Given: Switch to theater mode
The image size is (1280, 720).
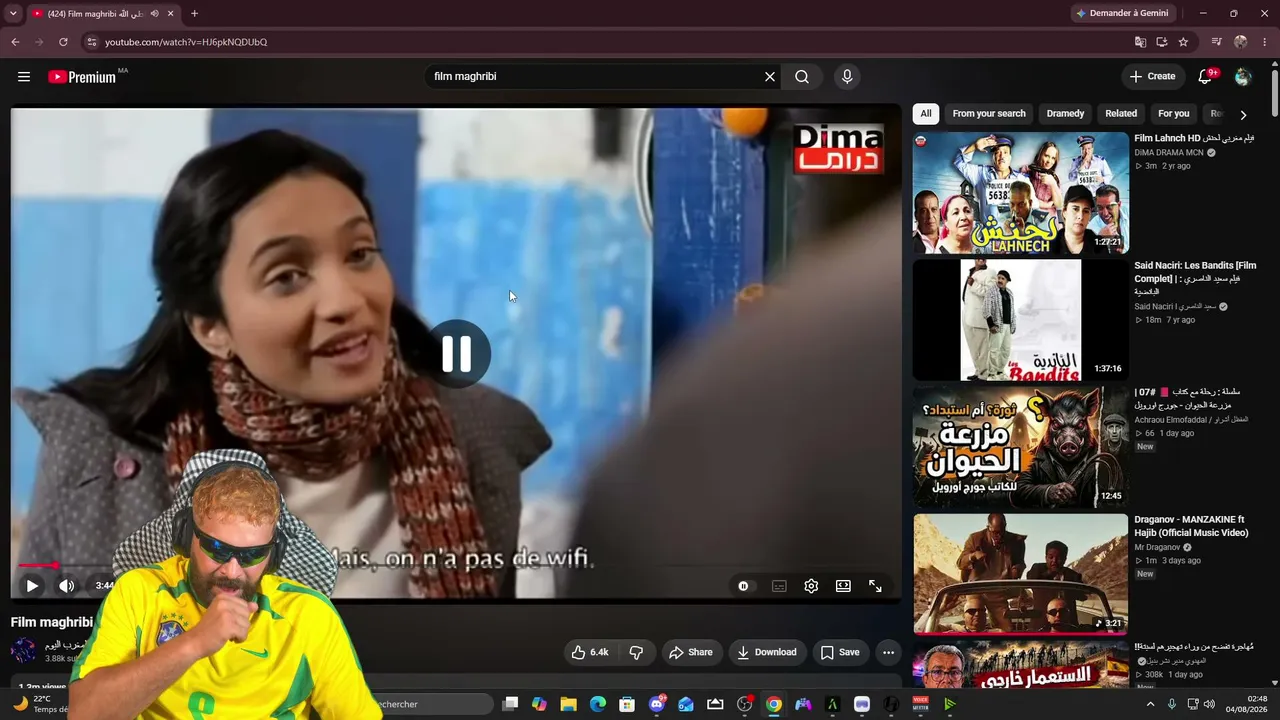Looking at the screenshot, I should point(843,586).
